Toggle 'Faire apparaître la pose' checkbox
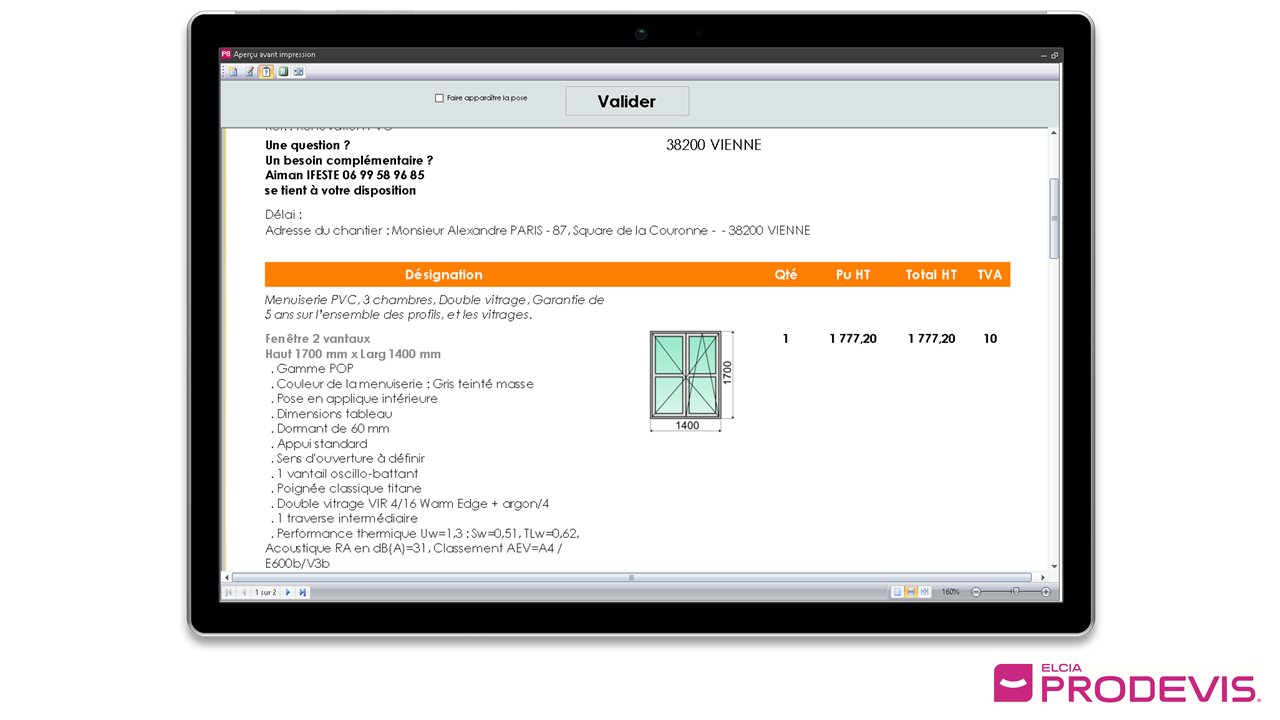This screenshot has width=1280, height=720. click(x=439, y=98)
